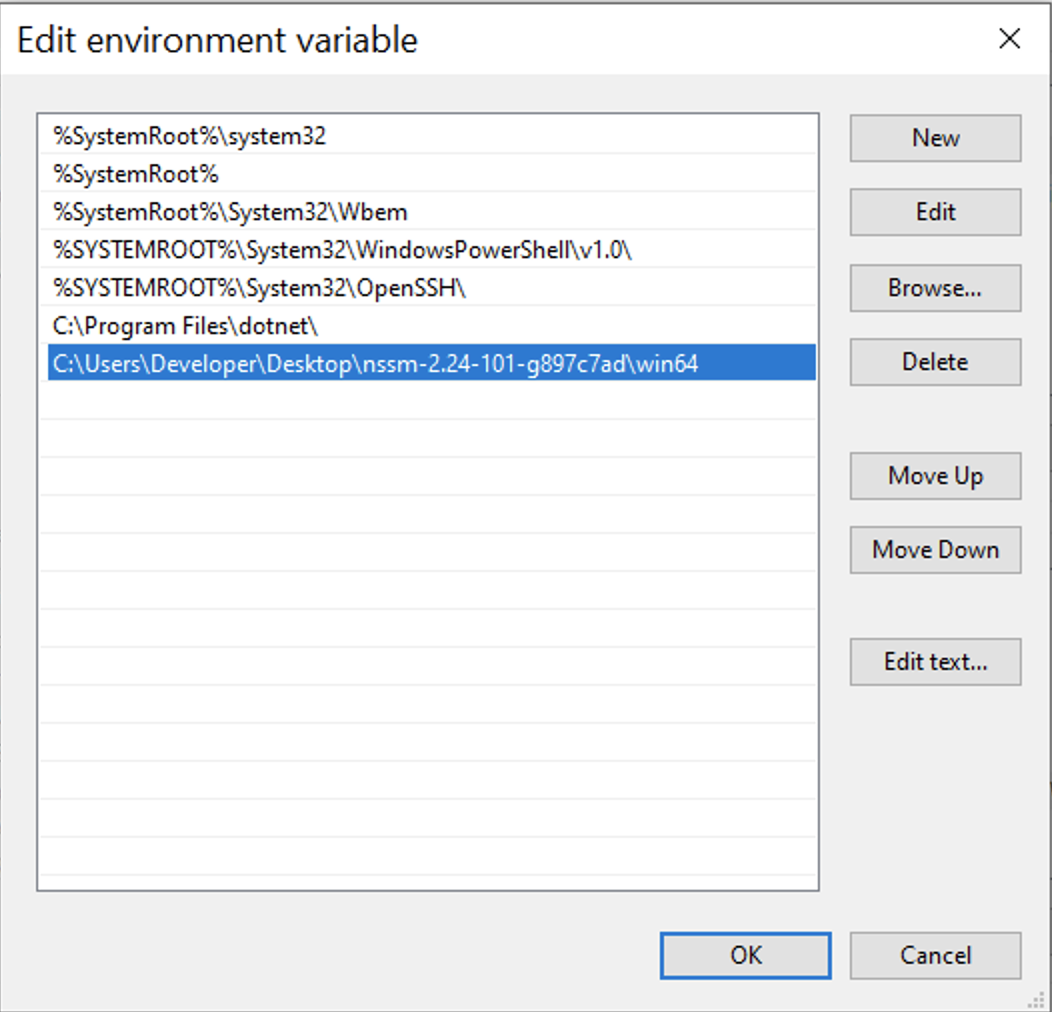1052x1012 pixels.
Task: Click the New button
Action: click(x=935, y=138)
